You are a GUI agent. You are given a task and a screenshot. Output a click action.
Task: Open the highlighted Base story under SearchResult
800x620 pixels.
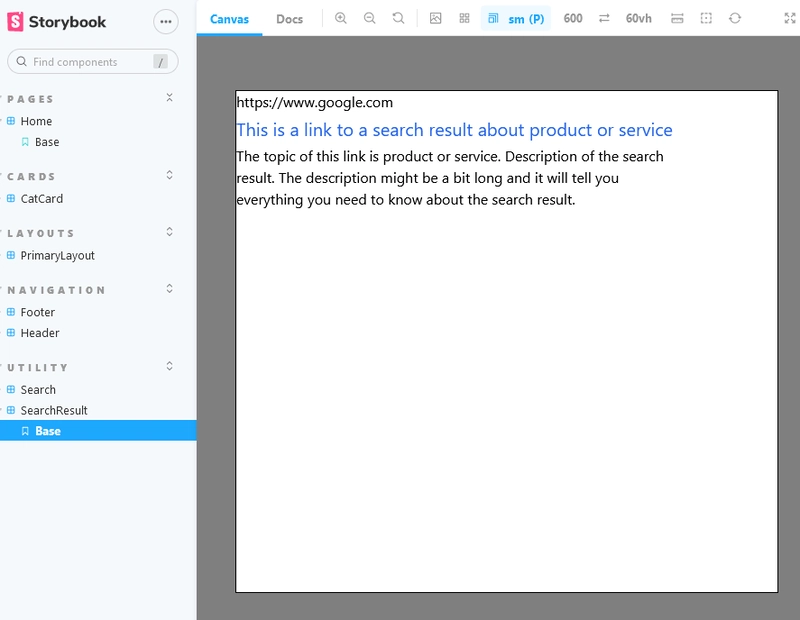point(98,431)
